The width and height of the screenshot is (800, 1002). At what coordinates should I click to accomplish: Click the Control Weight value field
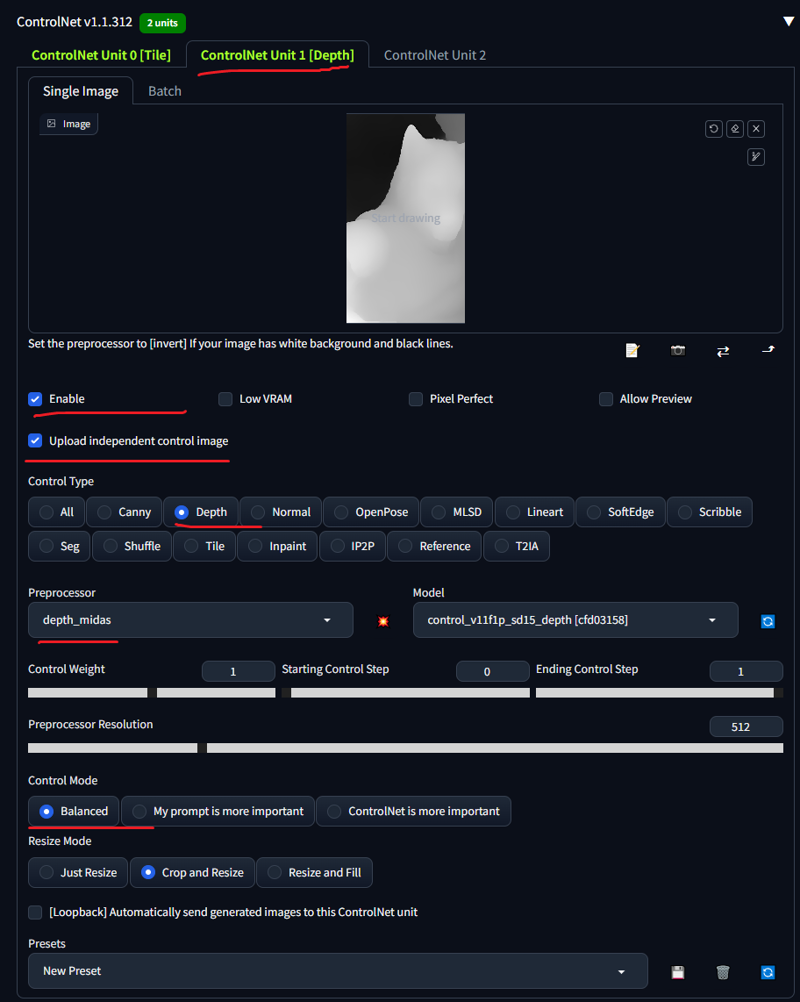(x=238, y=672)
